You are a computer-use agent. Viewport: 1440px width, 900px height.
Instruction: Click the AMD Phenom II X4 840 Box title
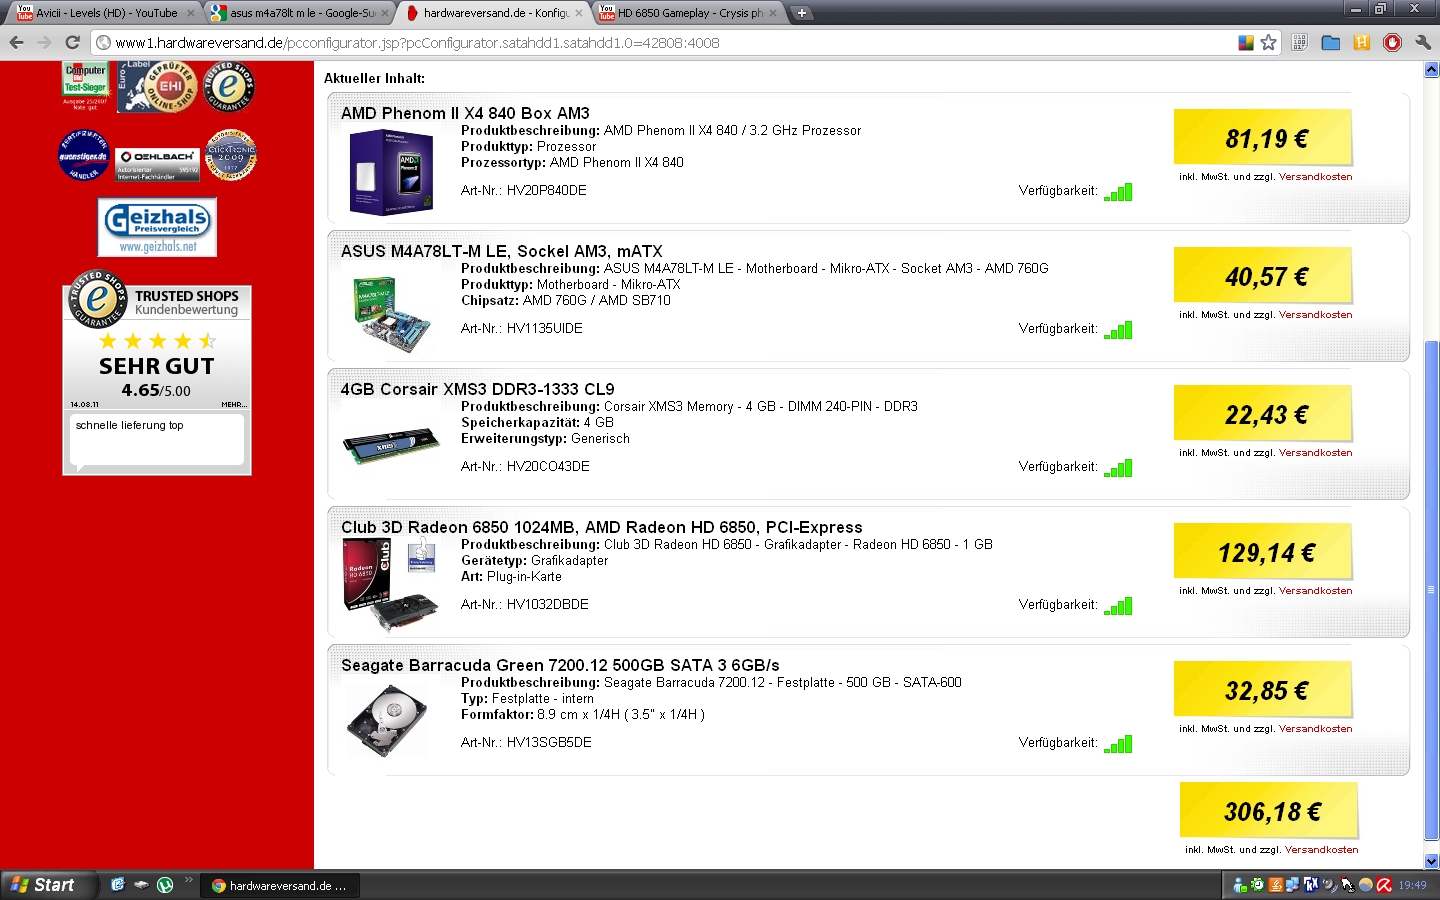465,113
